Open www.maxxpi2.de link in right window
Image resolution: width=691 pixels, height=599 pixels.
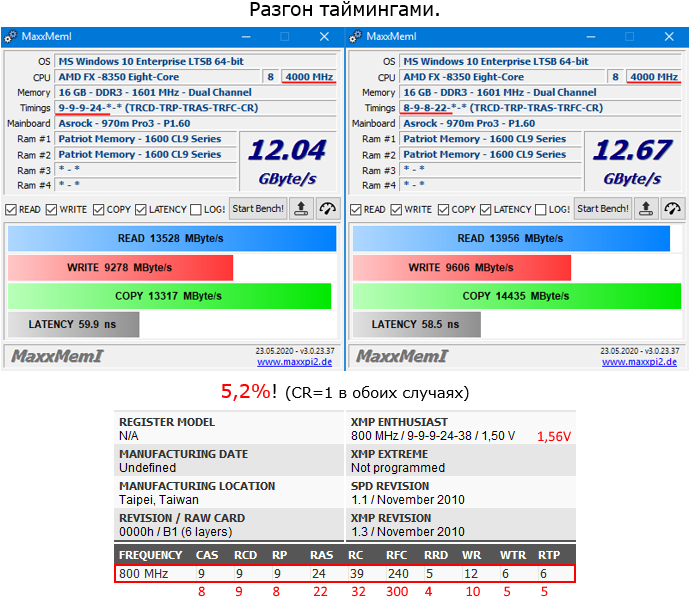click(x=639, y=362)
